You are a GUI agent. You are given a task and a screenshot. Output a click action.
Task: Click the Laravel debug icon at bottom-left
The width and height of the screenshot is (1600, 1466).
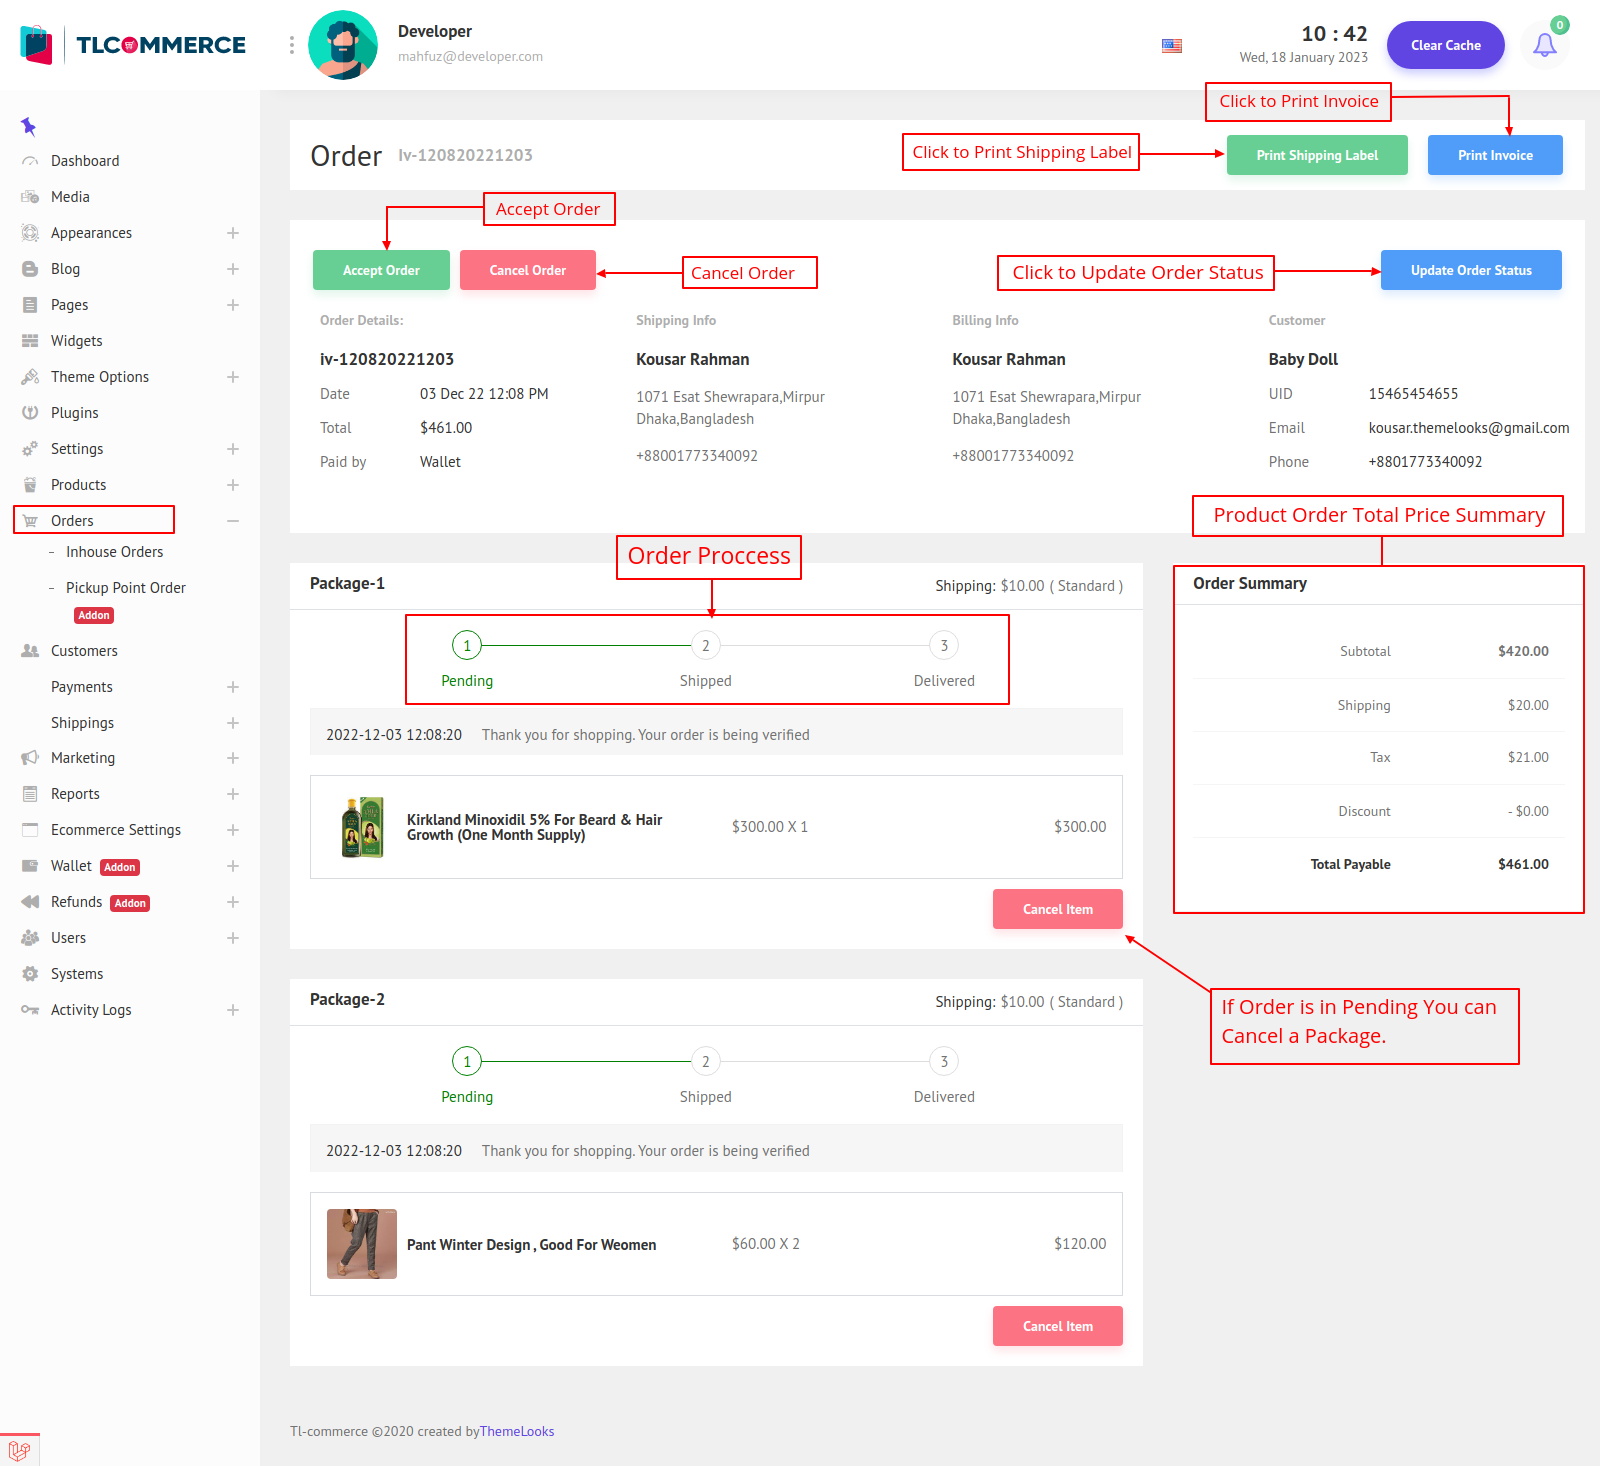pos(19,1450)
